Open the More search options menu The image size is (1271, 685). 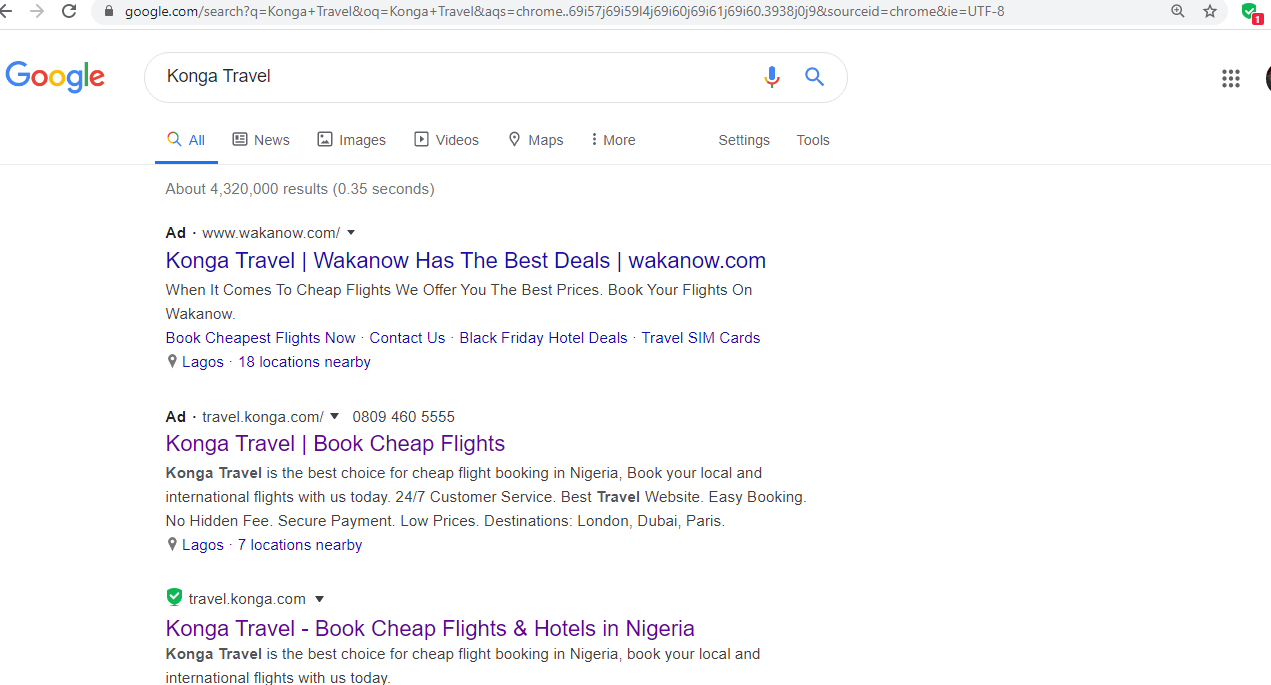pos(613,140)
